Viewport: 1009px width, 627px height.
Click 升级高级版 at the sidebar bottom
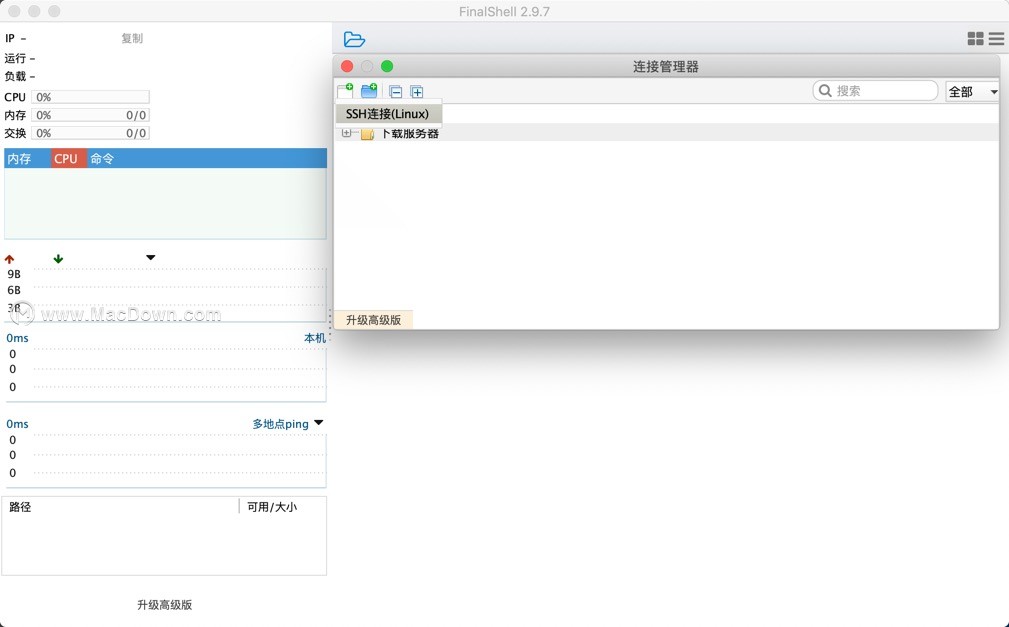pyautogui.click(x=165, y=604)
